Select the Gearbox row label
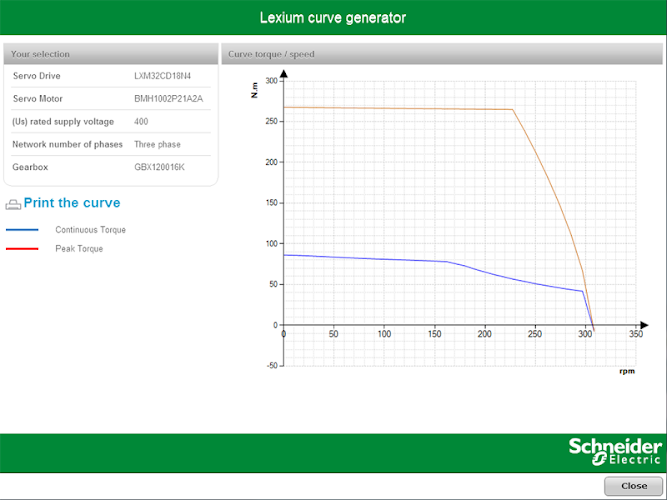This screenshot has width=667, height=500. [x=30, y=167]
